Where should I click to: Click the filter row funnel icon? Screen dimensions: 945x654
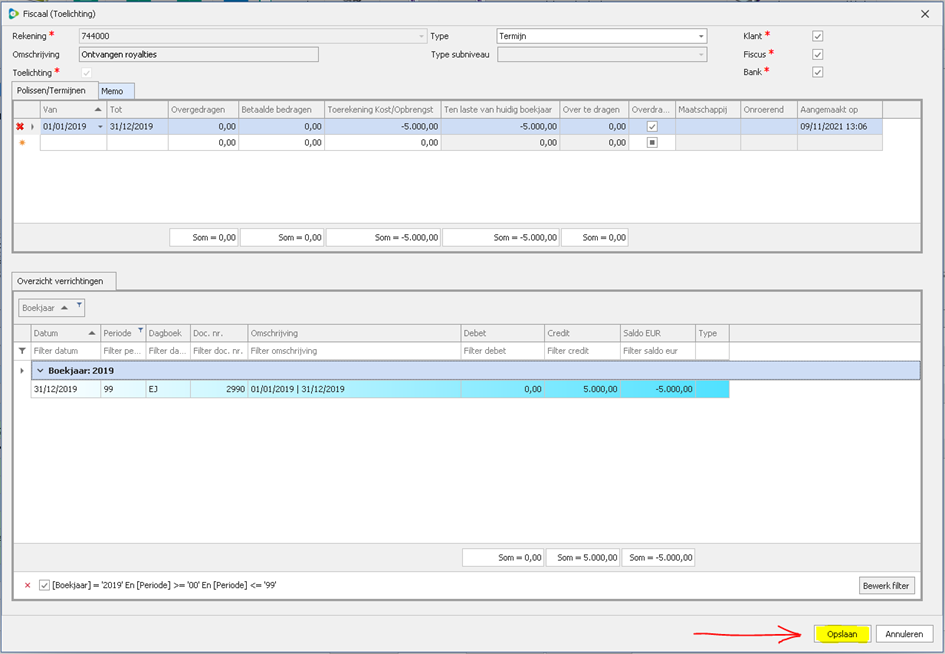22,351
